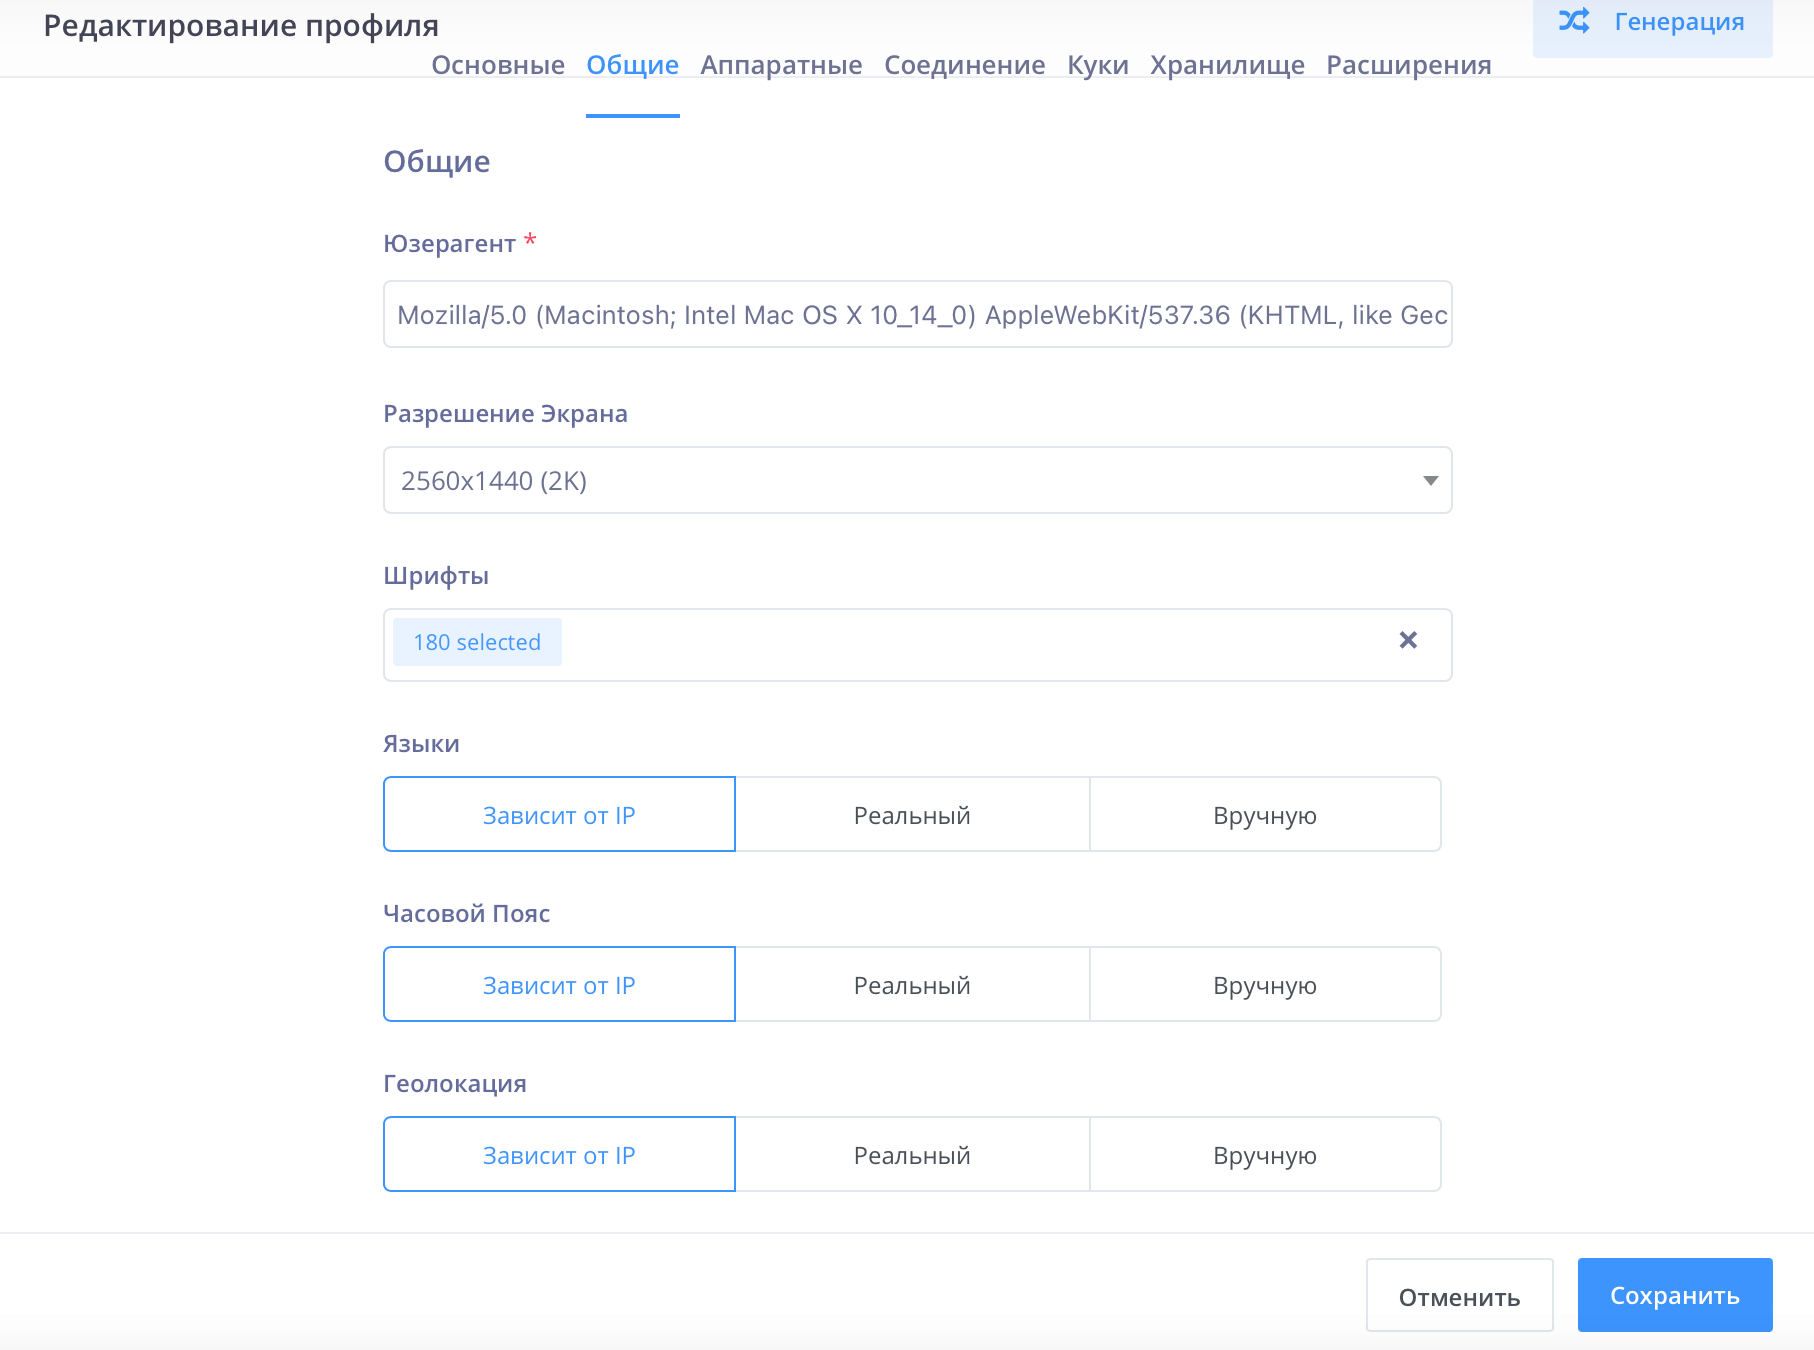This screenshot has width=1814, height=1350.
Task: Click the 180 selected fonts chip
Action: (x=477, y=641)
